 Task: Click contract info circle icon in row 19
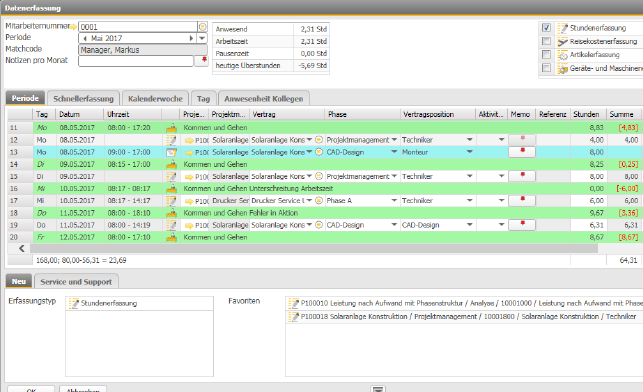point(319,225)
